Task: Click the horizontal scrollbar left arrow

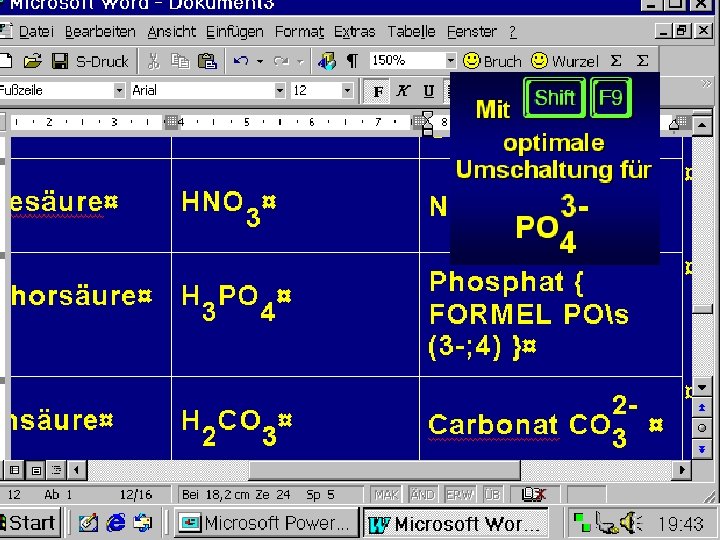Action: [x=77, y=470]
